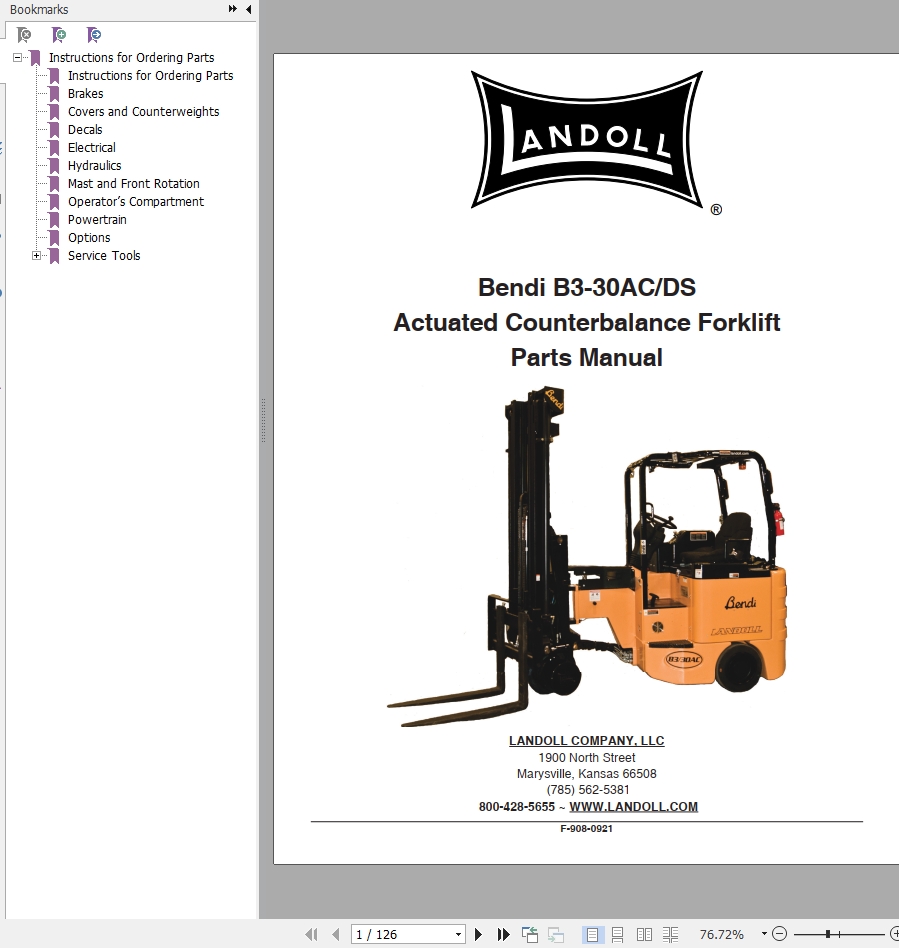Viewport: 899px width, 948px height.
Task: Click the zoom out minus button
Action: pyautogui.click(x=780, y=934)
